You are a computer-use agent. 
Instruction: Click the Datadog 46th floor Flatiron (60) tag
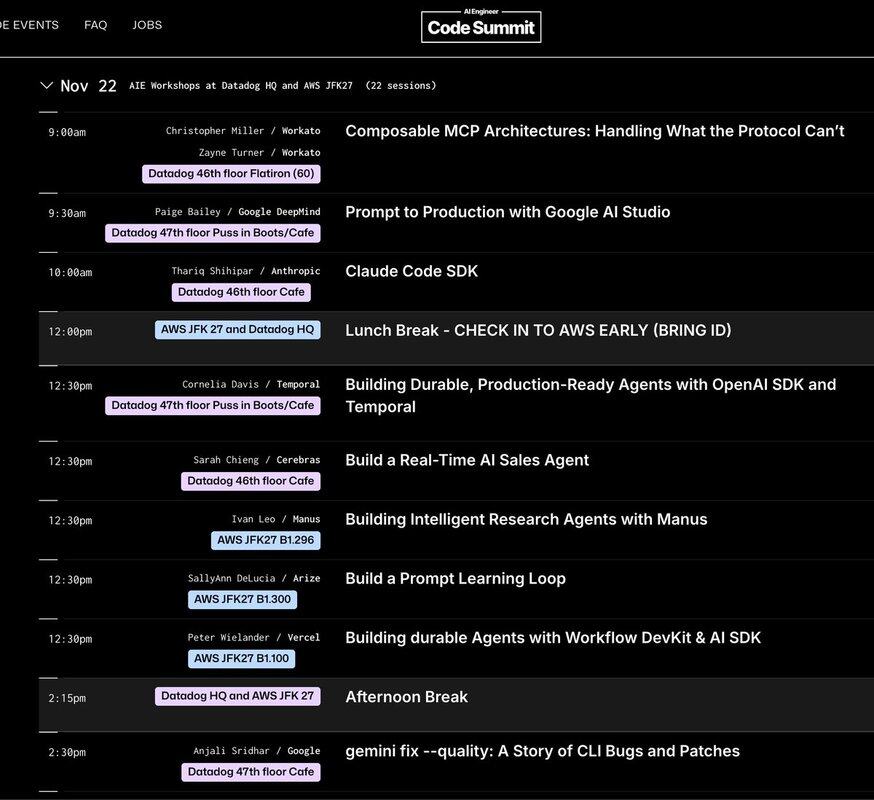point(231,174)
